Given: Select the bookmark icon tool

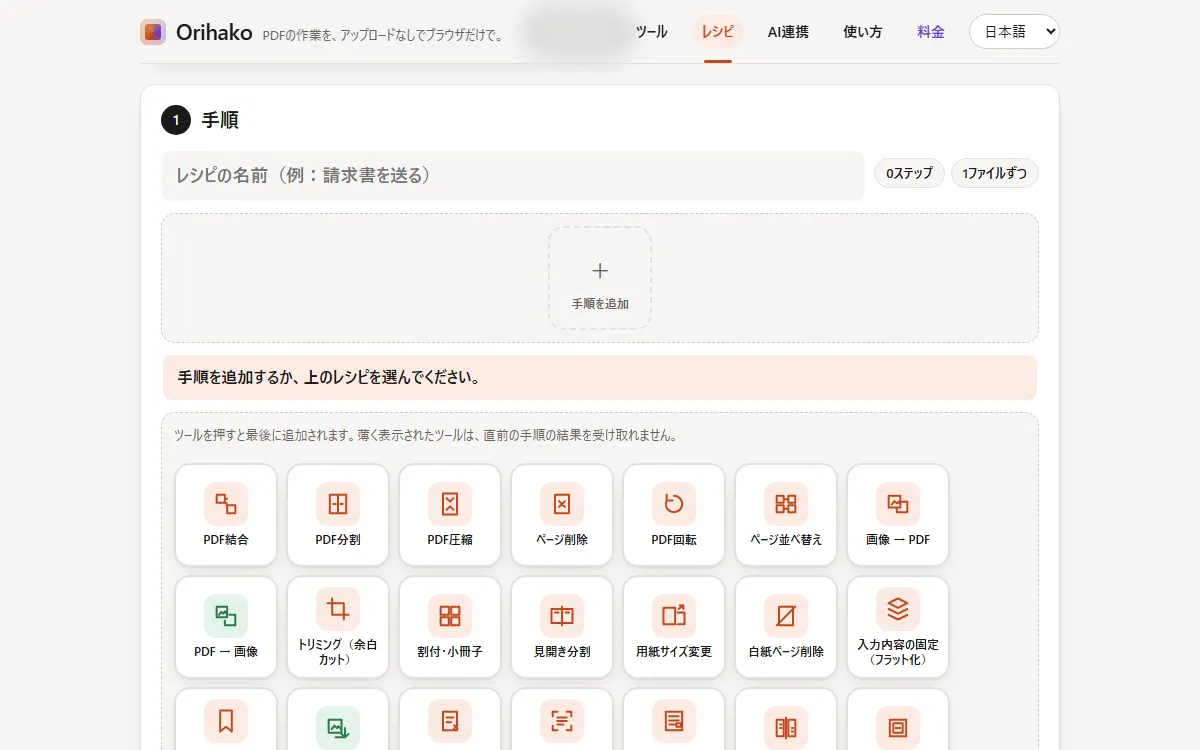Looking at the screenshot, I should (226, 720).
